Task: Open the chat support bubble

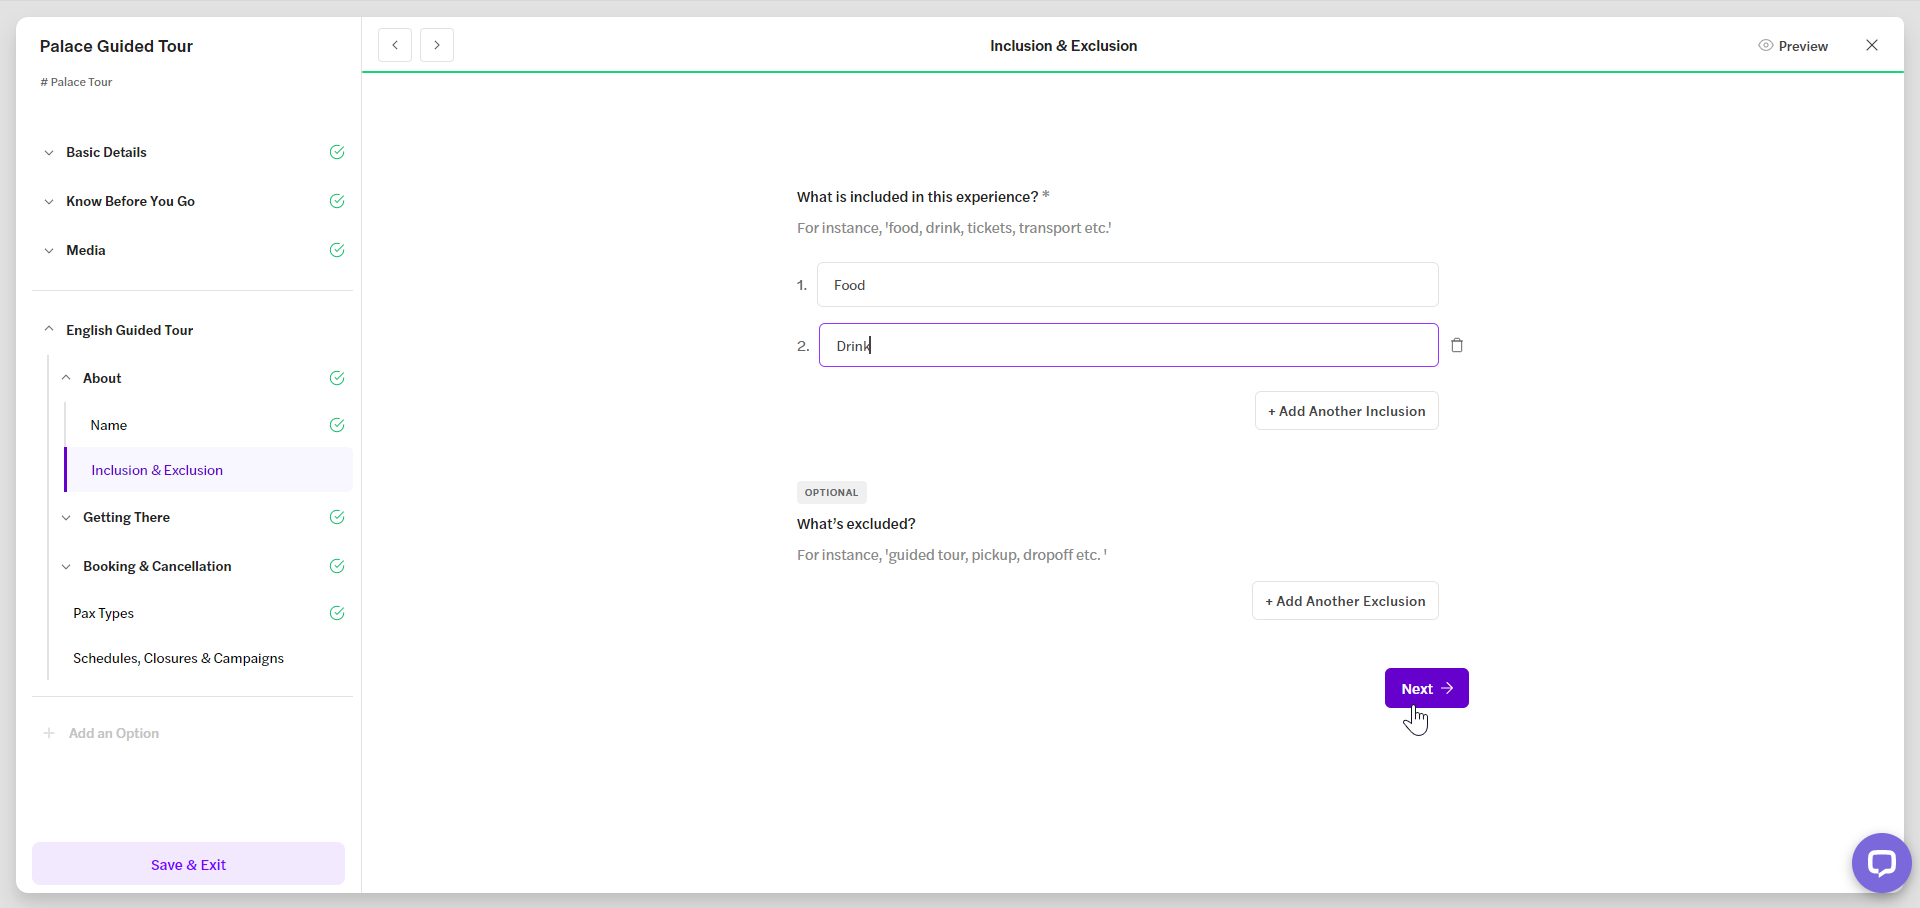Action: (1881, 862)
